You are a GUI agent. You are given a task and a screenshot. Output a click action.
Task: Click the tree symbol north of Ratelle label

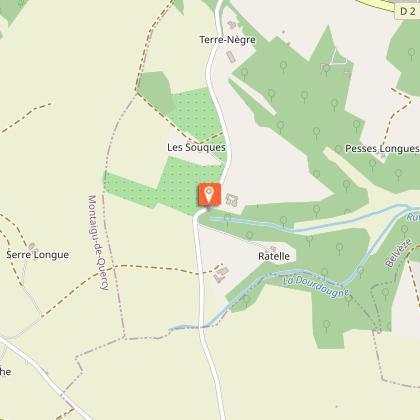click(x=249, y=236)
